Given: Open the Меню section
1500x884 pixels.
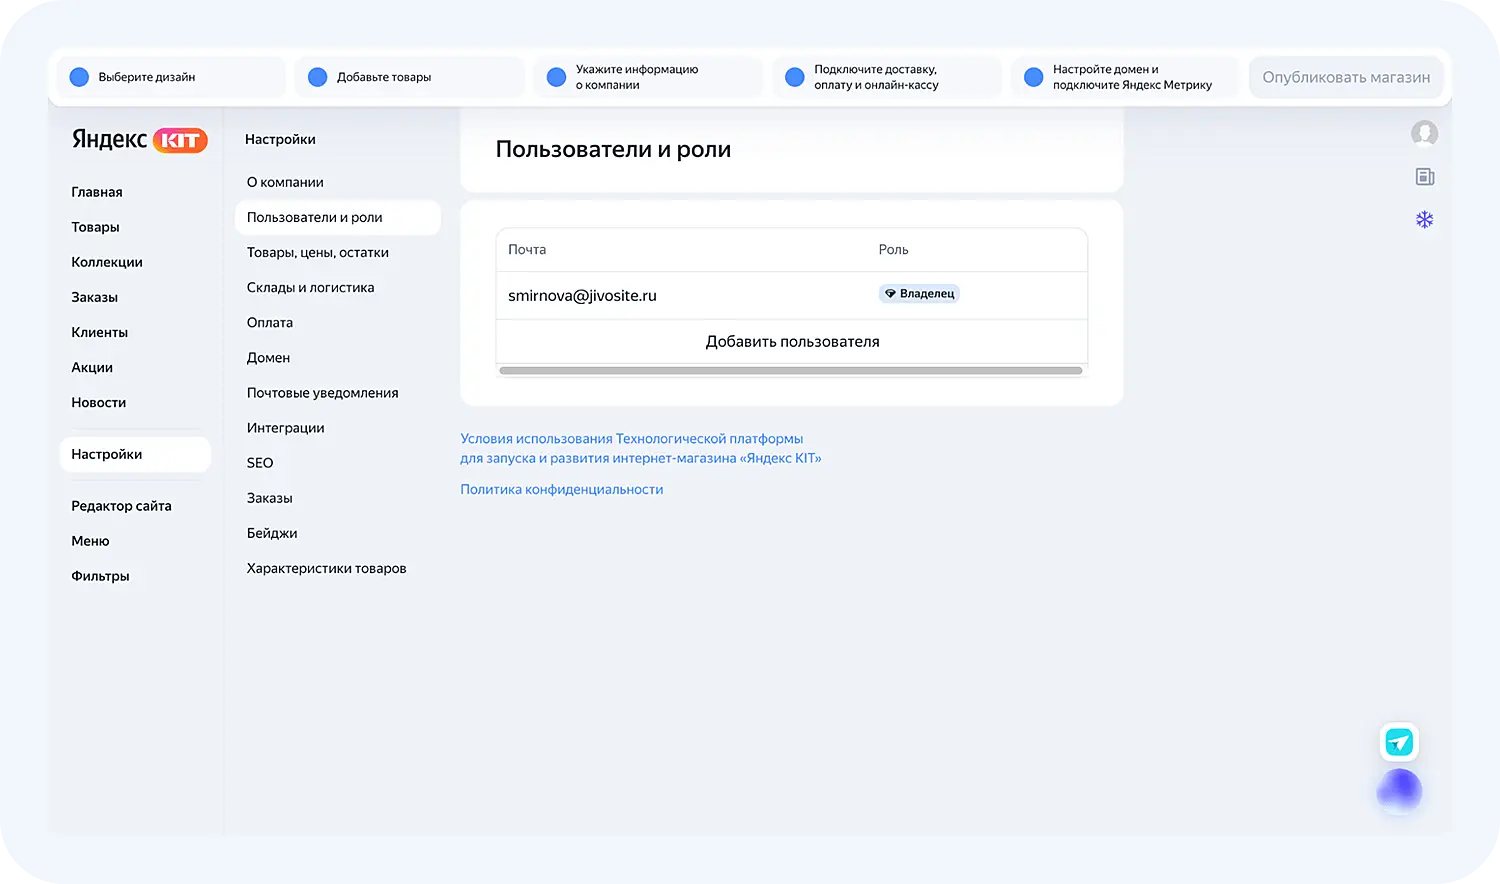Looking at the screenshot, I should (90, 541).
